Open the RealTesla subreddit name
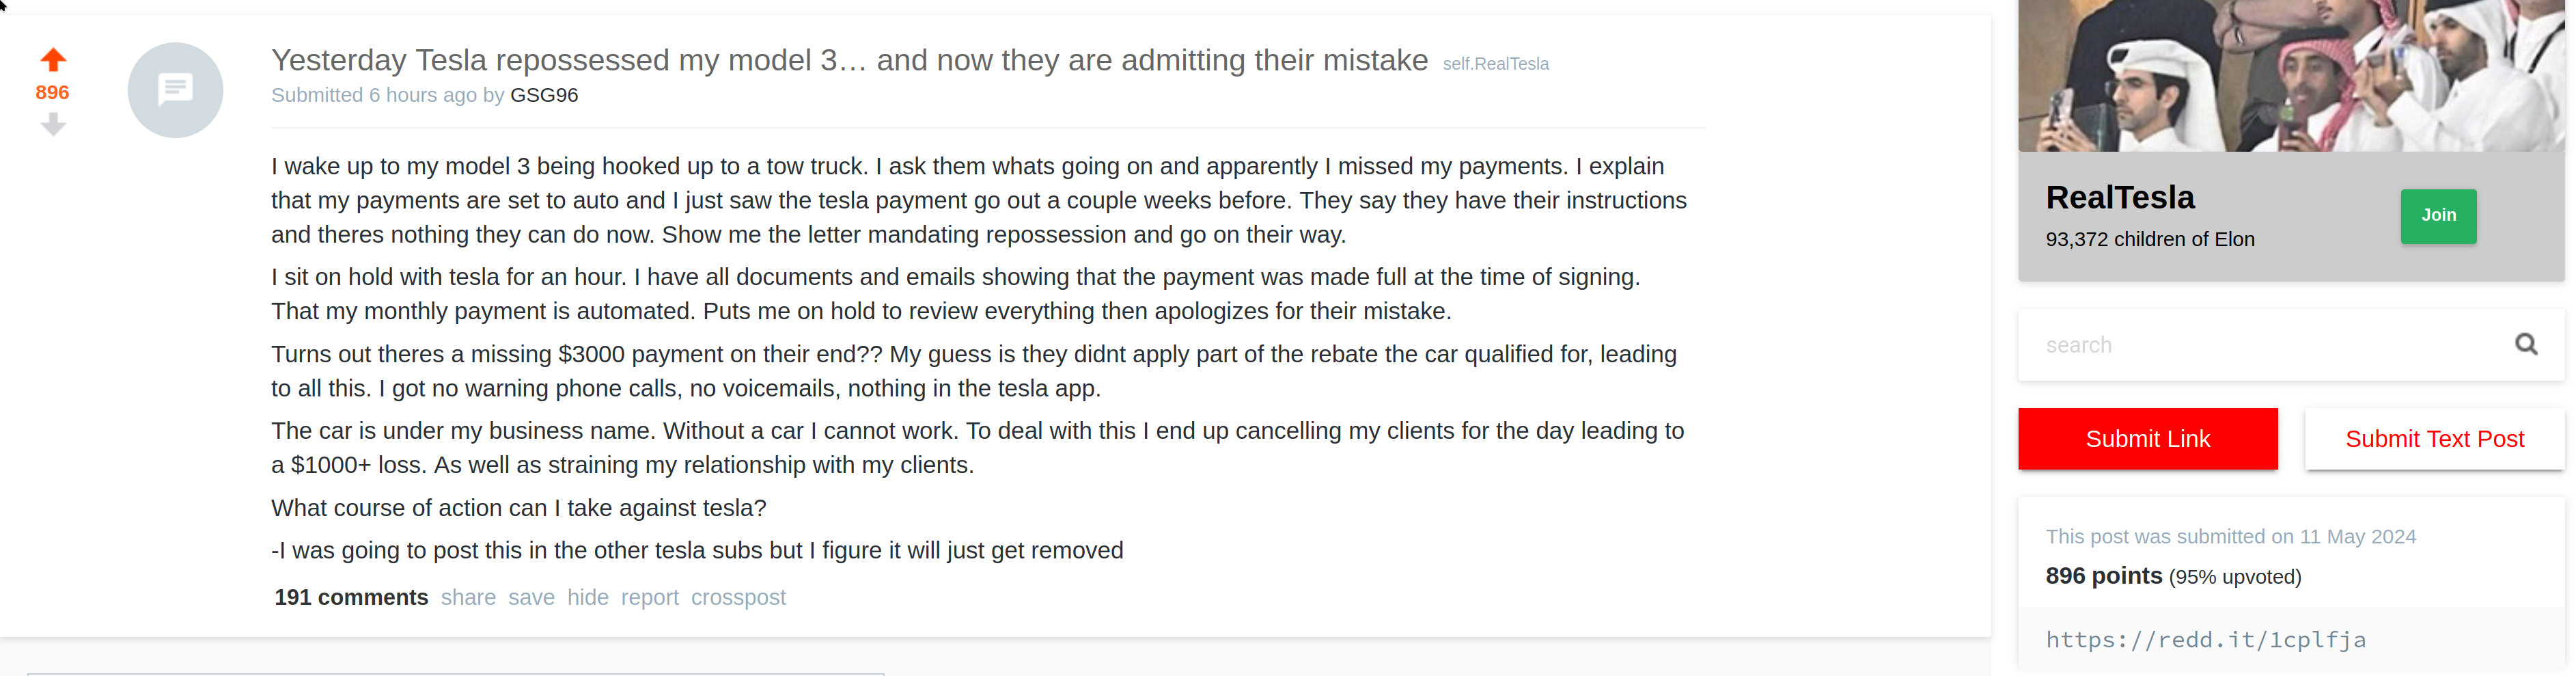Screen dimensions: 2576x676 coord(2119,197)
